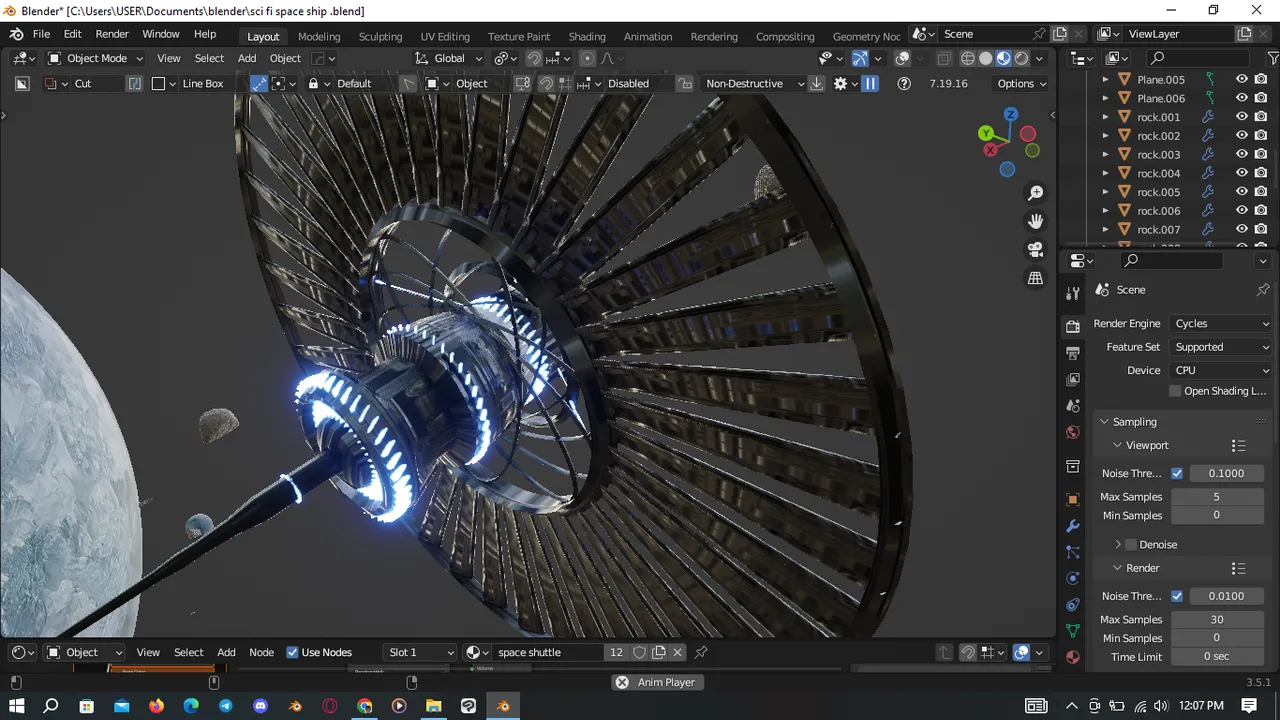Click the zoom magnifier viewport icon

click(1035, 193)
